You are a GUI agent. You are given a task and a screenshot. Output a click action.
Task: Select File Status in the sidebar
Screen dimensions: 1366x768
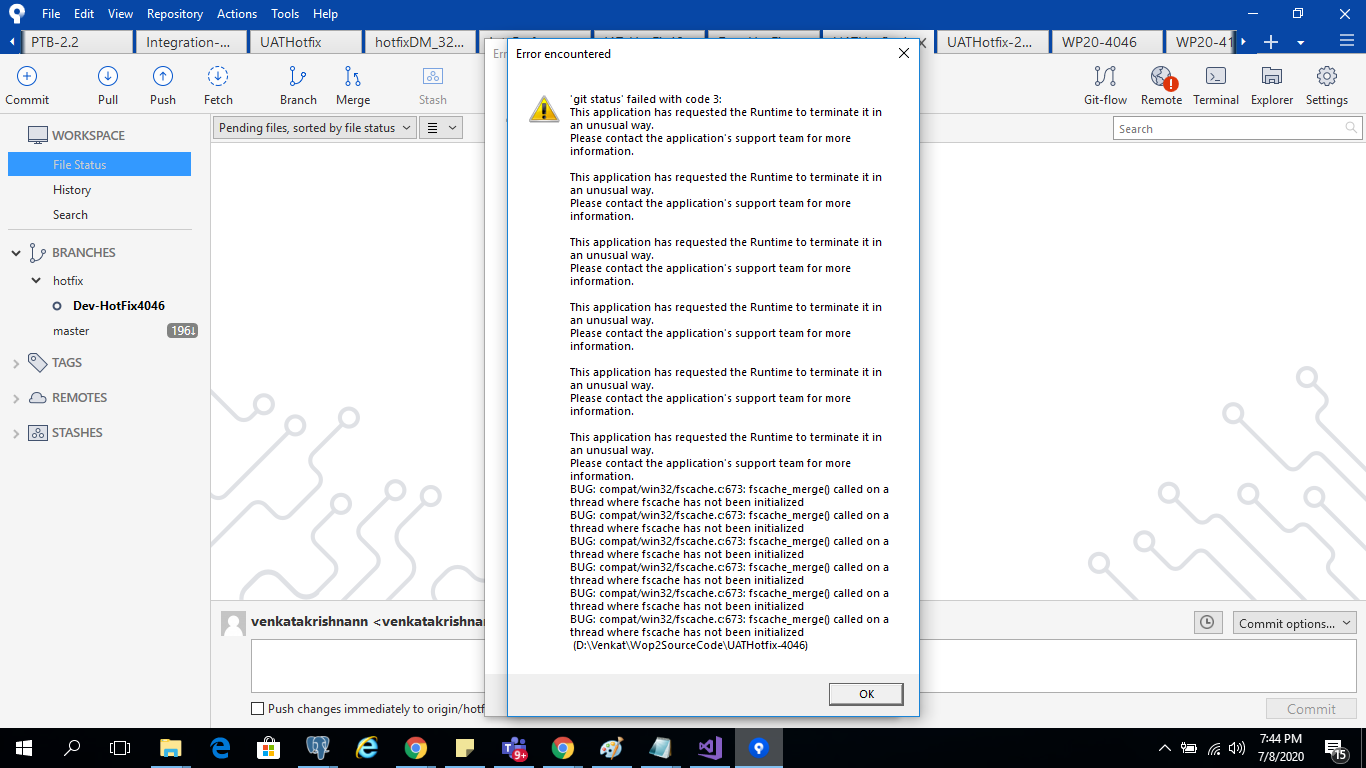[99, 164]
